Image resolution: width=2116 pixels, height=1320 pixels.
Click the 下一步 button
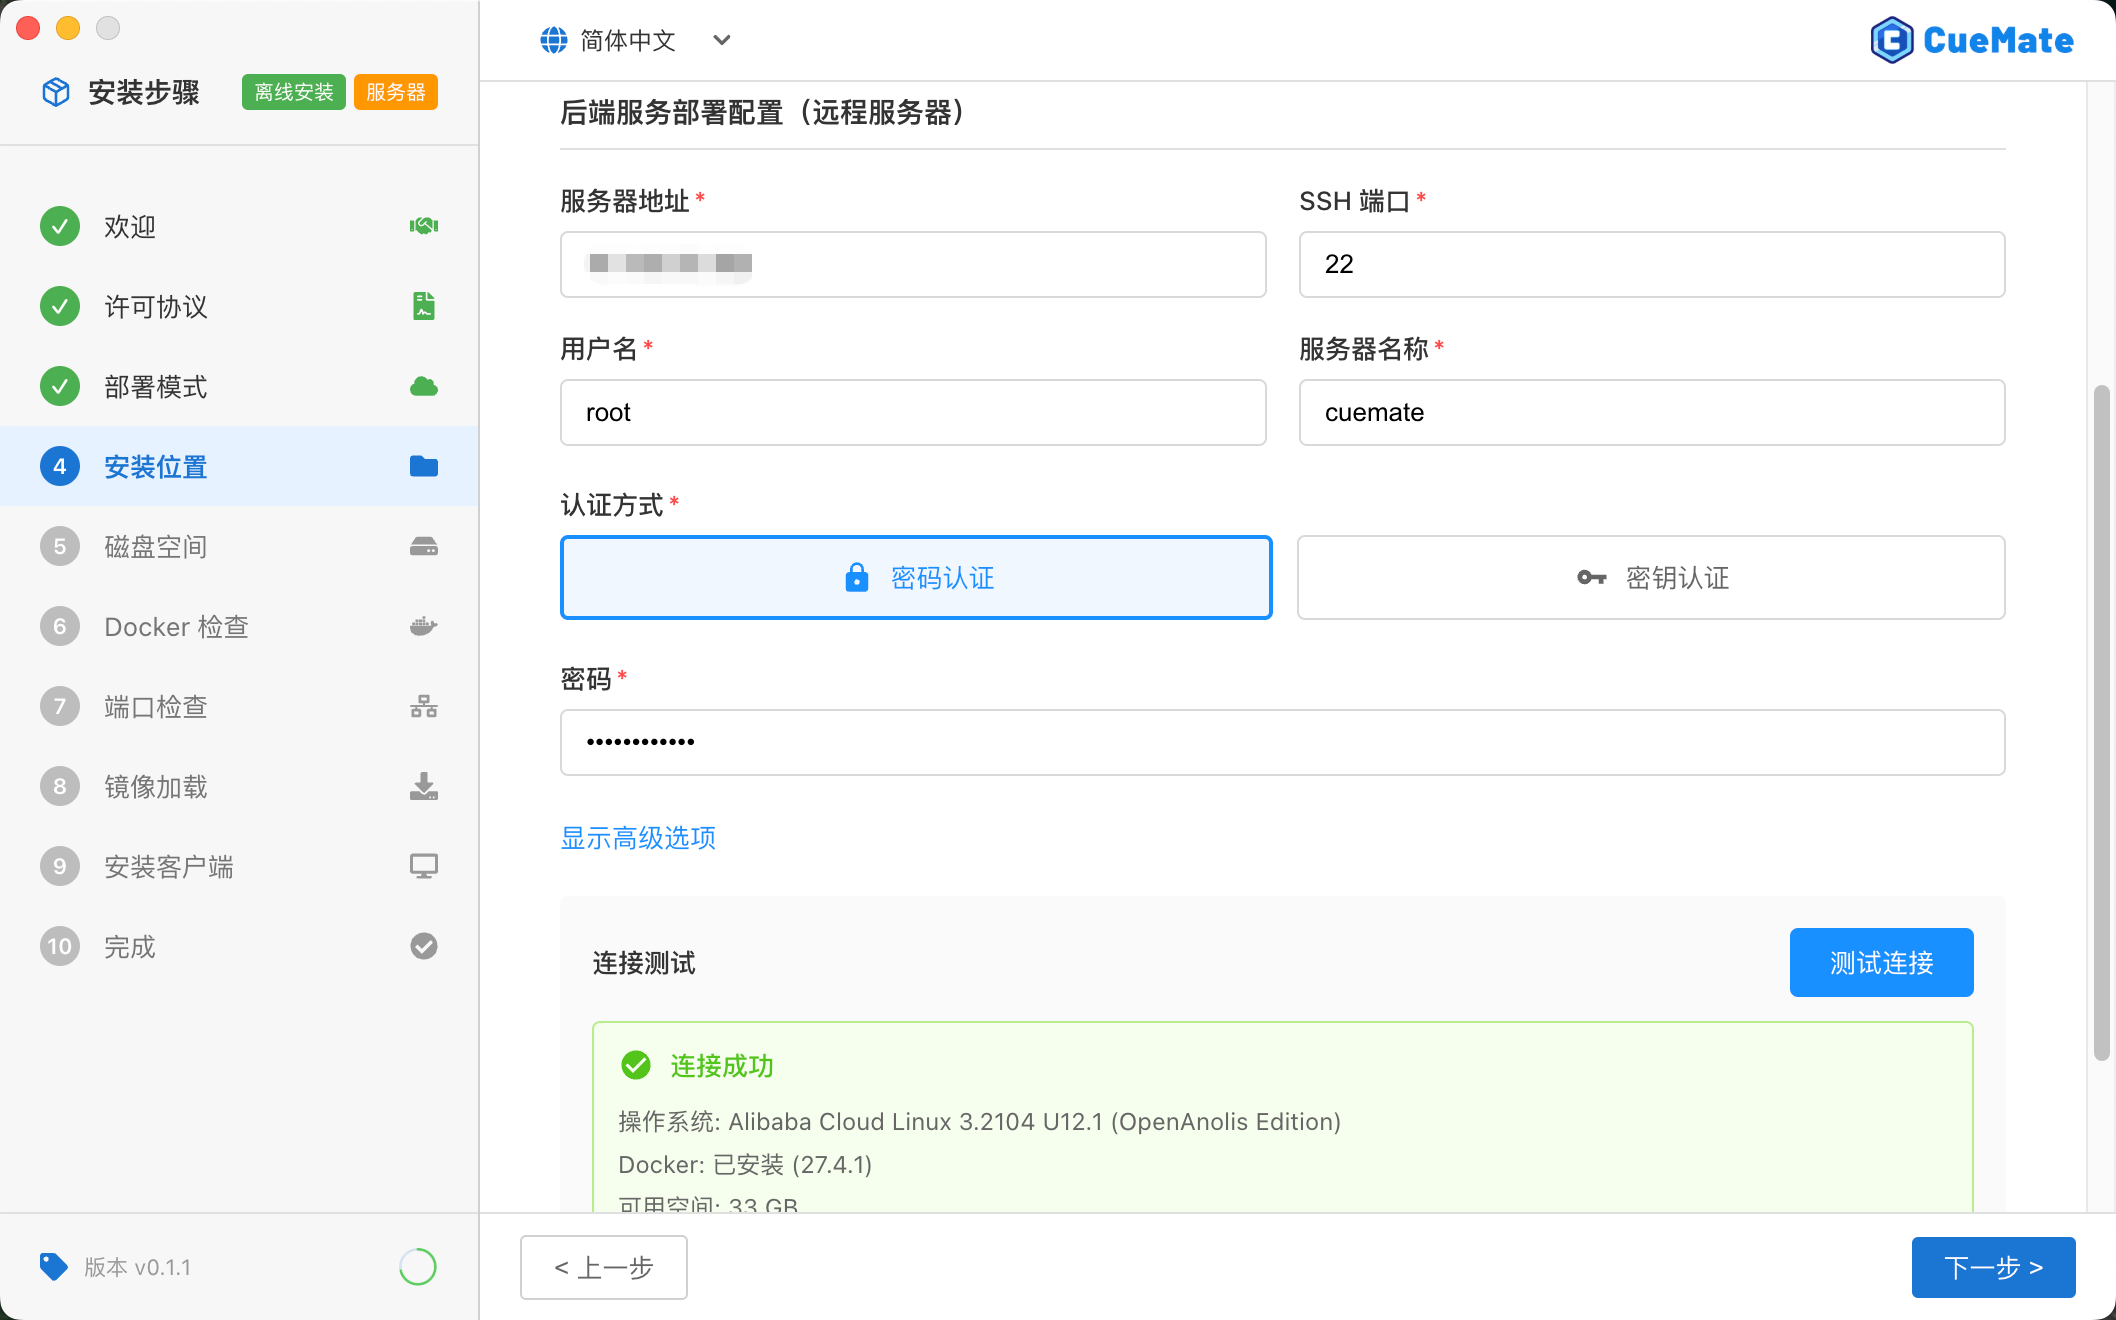click(x=1992, y=1267)
